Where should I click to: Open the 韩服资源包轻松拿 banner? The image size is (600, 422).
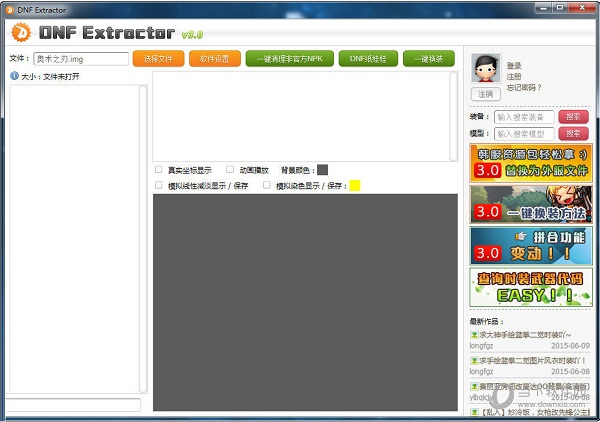(x=530, y=162)
